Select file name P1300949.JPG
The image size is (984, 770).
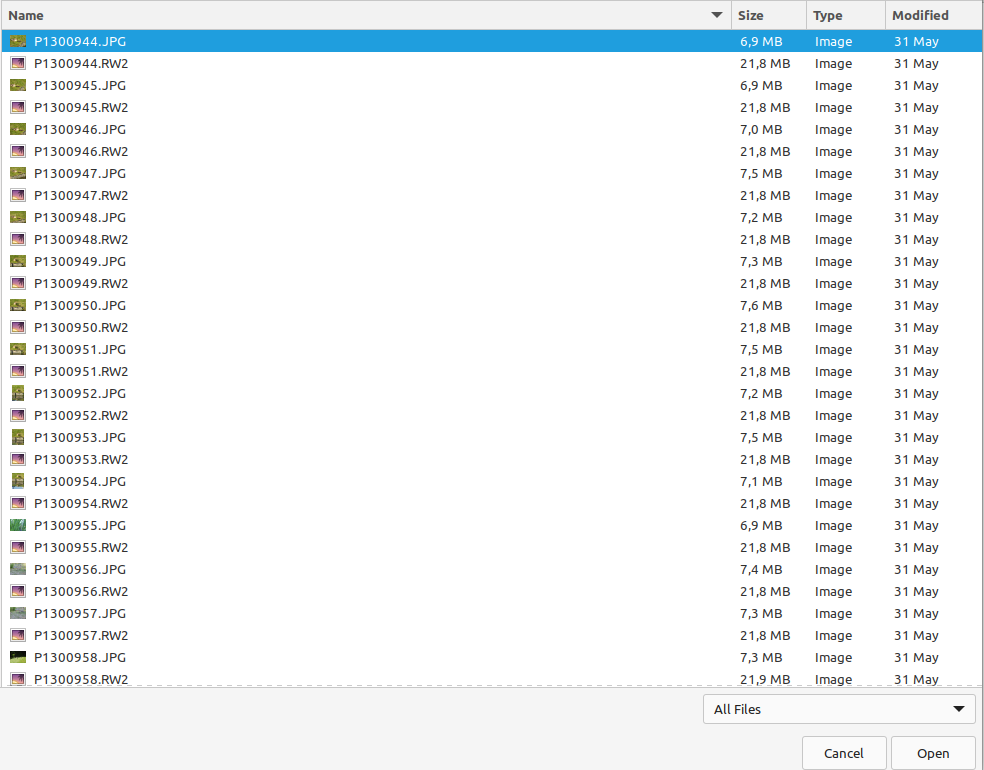click(80, 261)
